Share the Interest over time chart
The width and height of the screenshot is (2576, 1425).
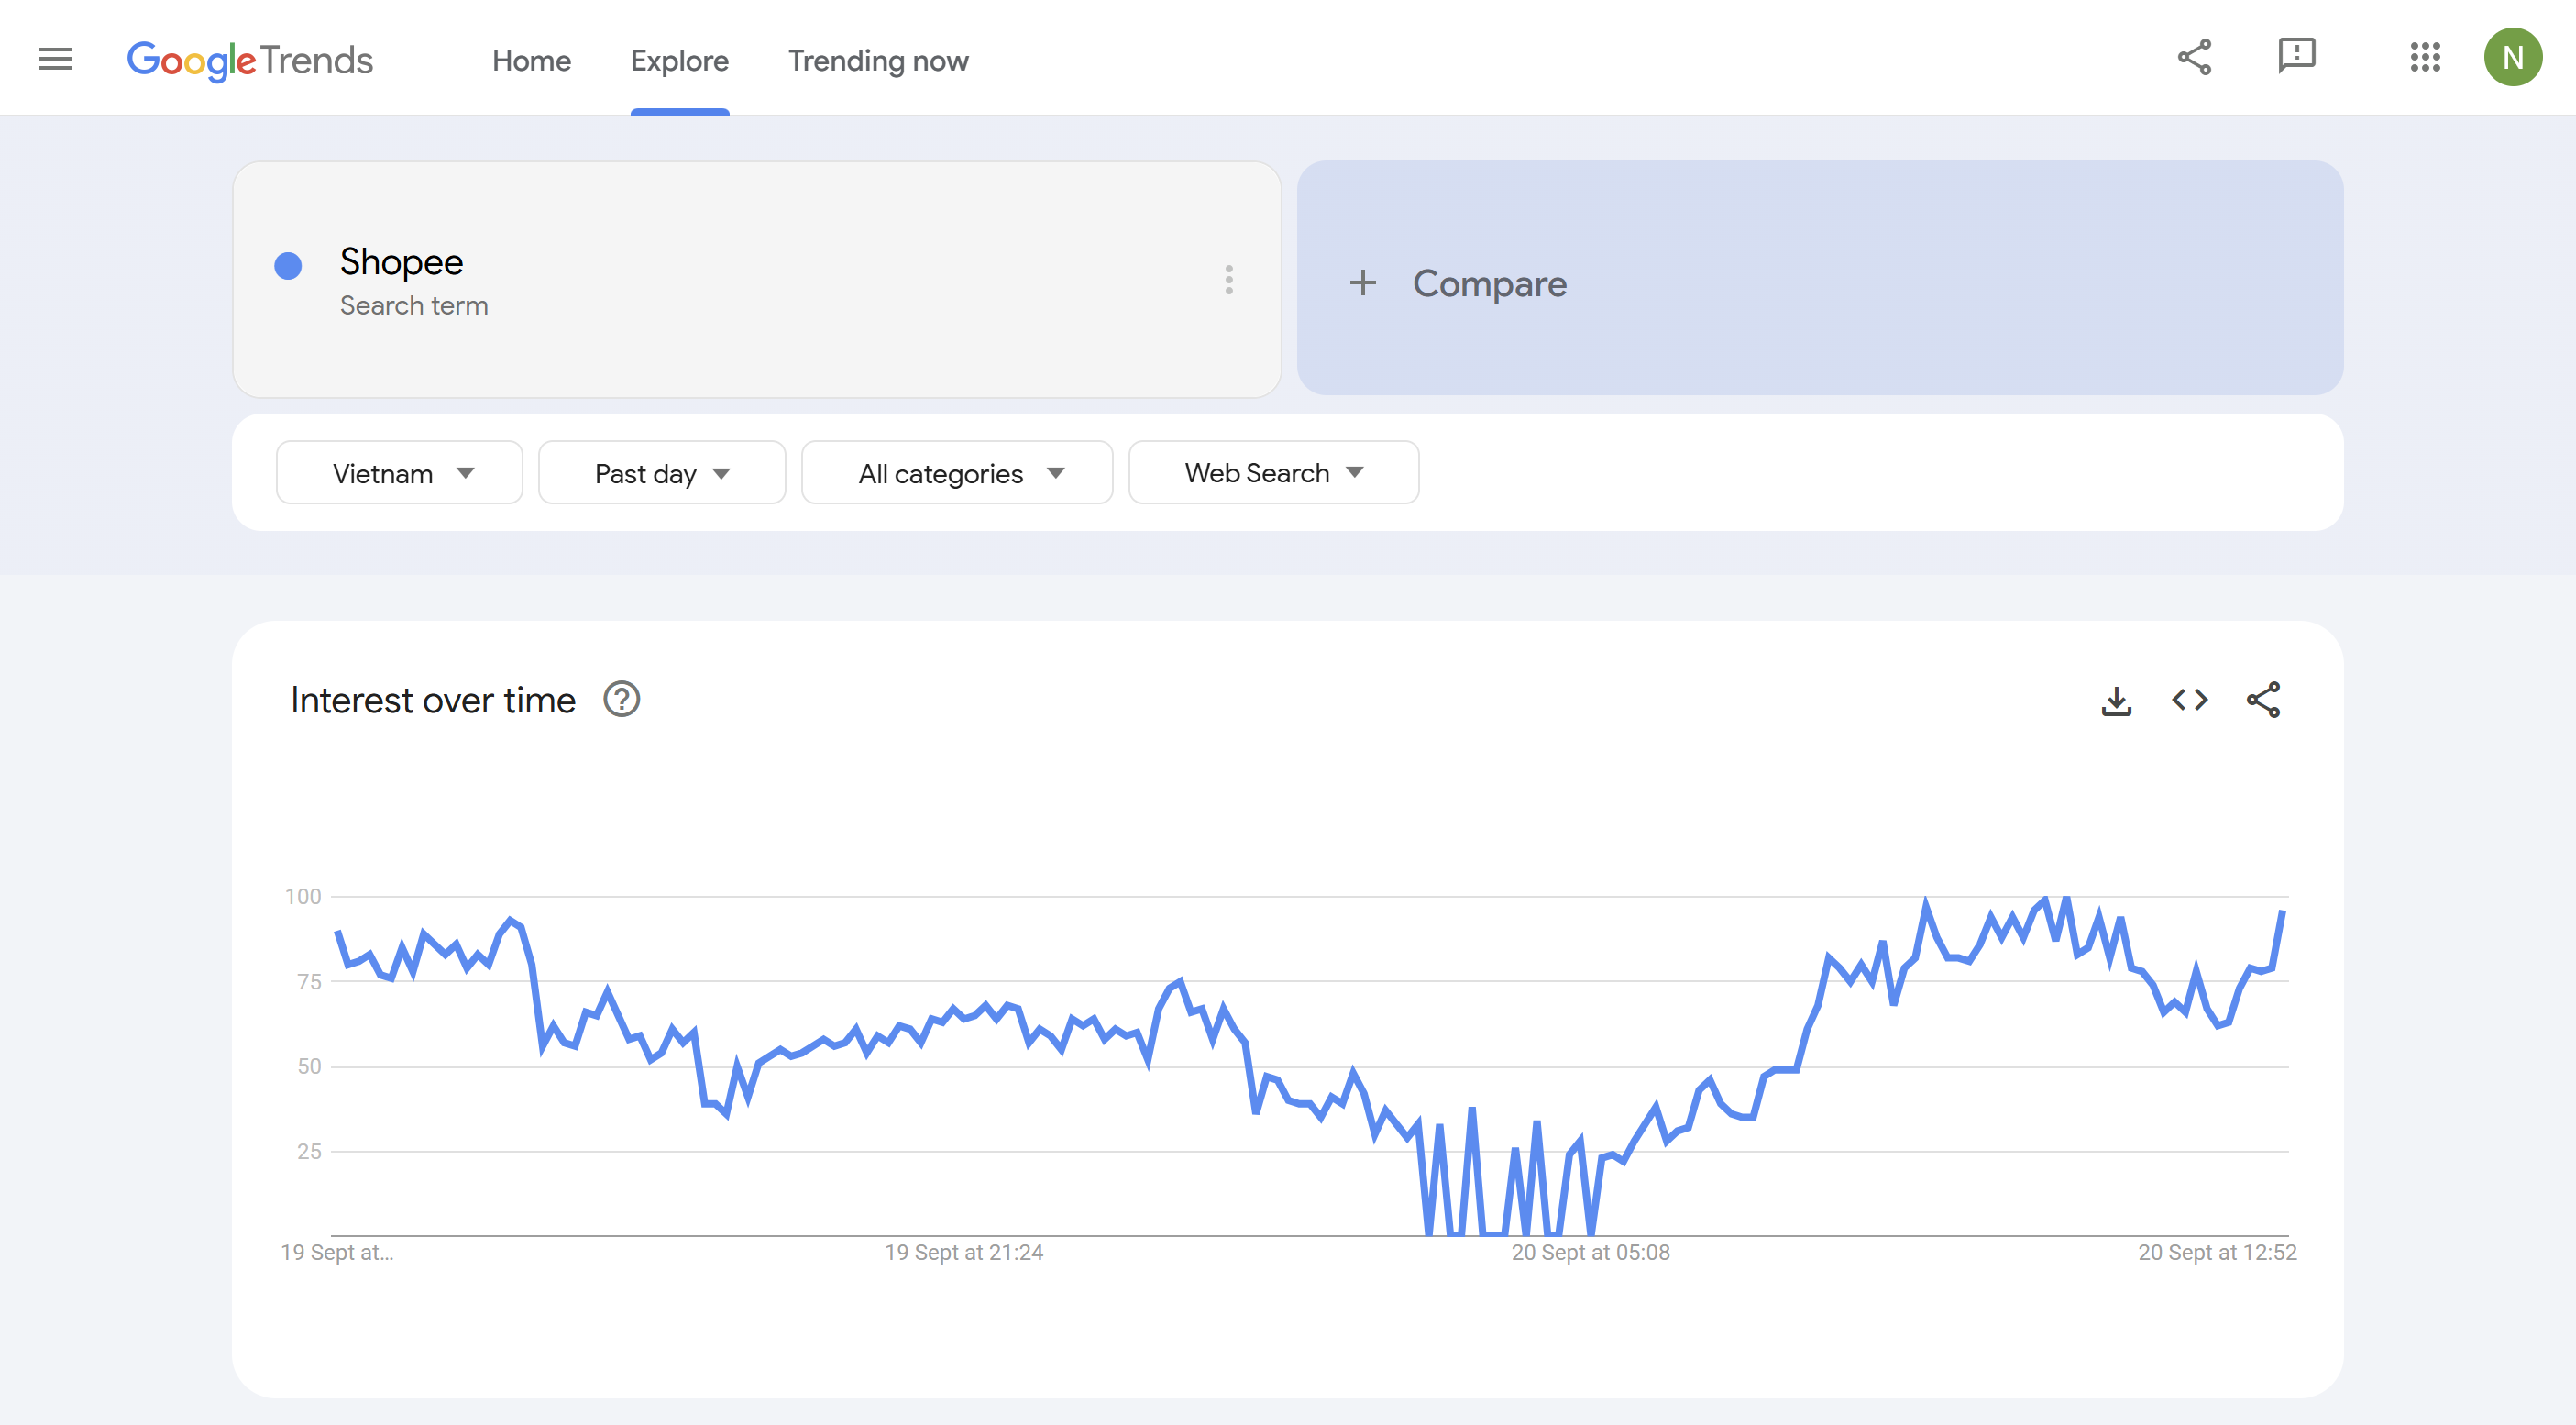pyautogui.click(x=2263, y=700)
